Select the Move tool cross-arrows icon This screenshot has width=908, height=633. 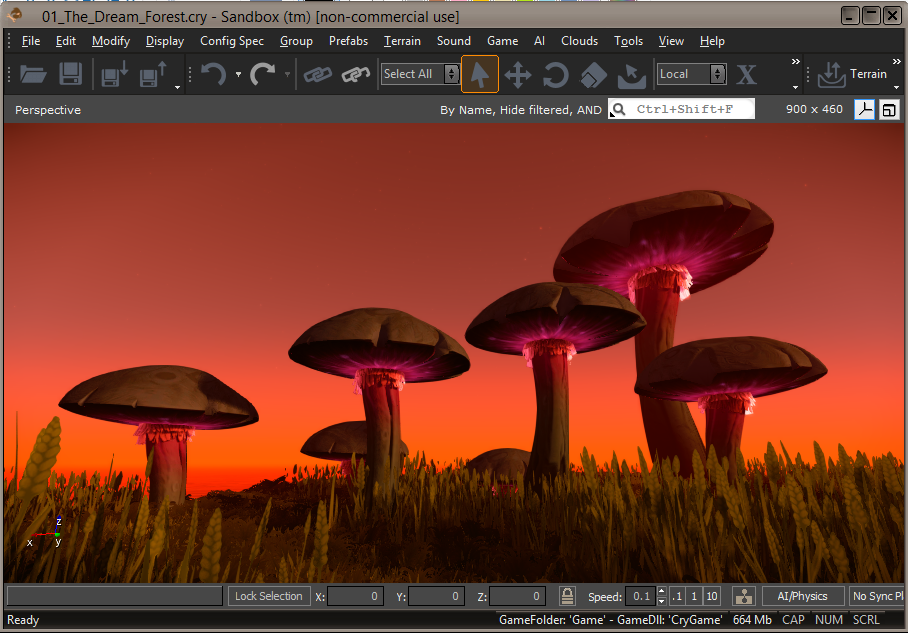point(518,75)
